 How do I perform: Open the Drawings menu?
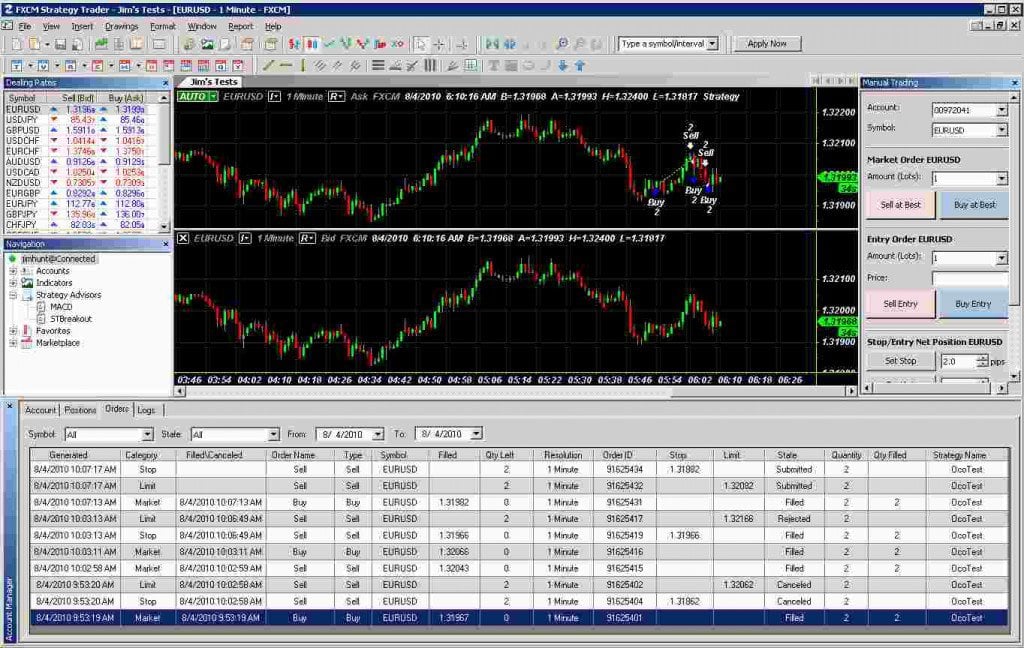[121, 27]
